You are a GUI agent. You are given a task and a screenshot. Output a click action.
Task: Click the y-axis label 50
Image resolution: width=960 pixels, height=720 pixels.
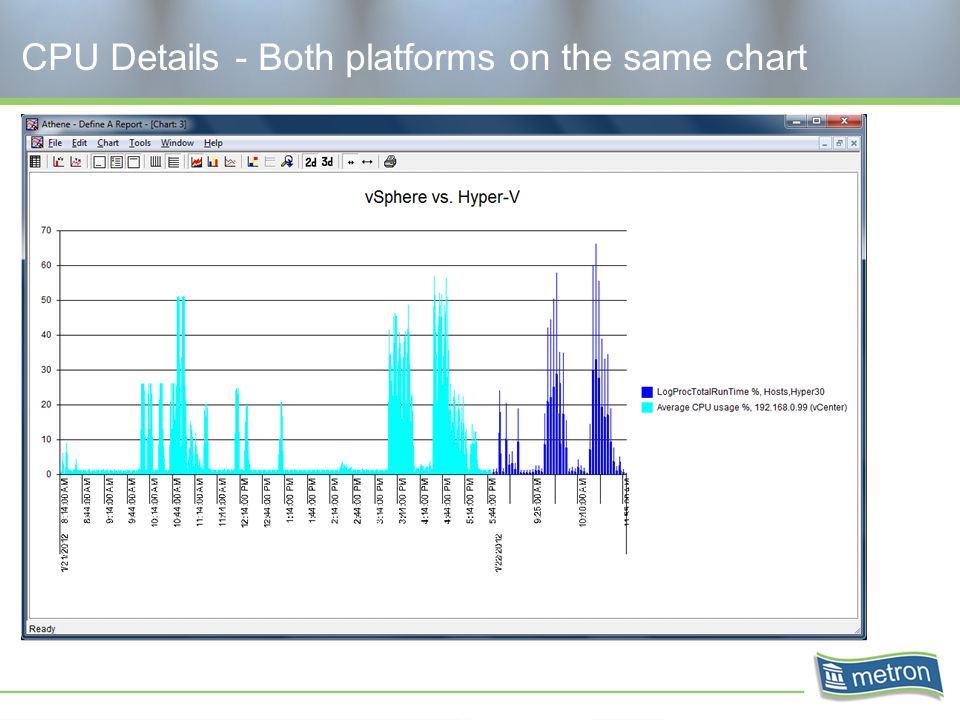(47, 300)
